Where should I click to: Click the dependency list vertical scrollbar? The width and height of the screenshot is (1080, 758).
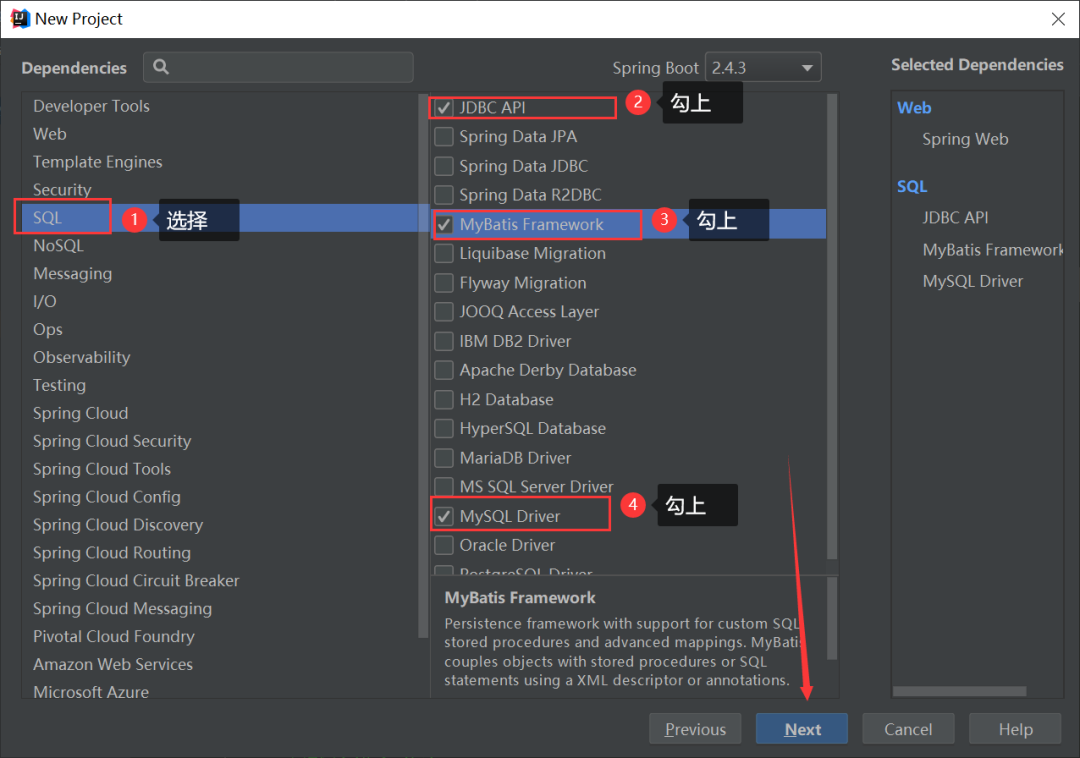click(831, 327)
